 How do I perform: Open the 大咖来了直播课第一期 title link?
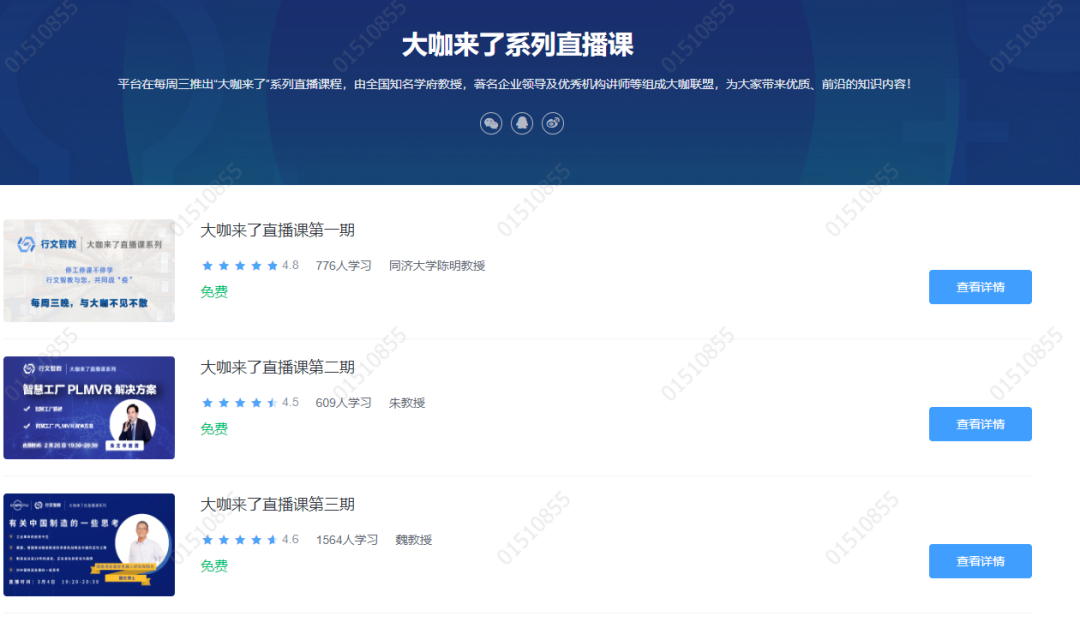pos(277,230)
